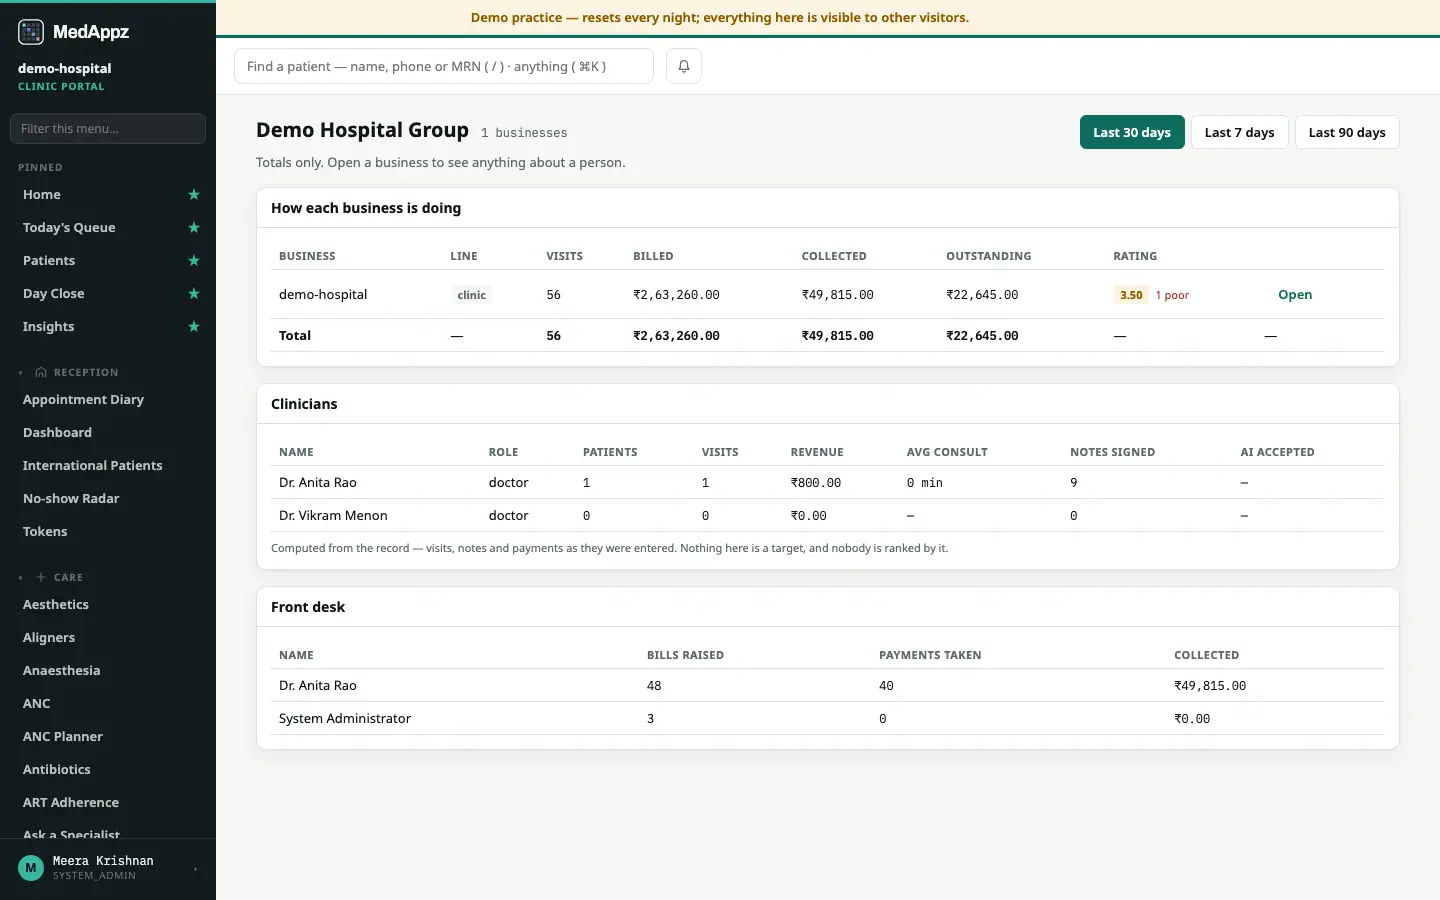Click the demo-hospital business name cell
The image size is (1440, 900).
click(x=323, y=295)
